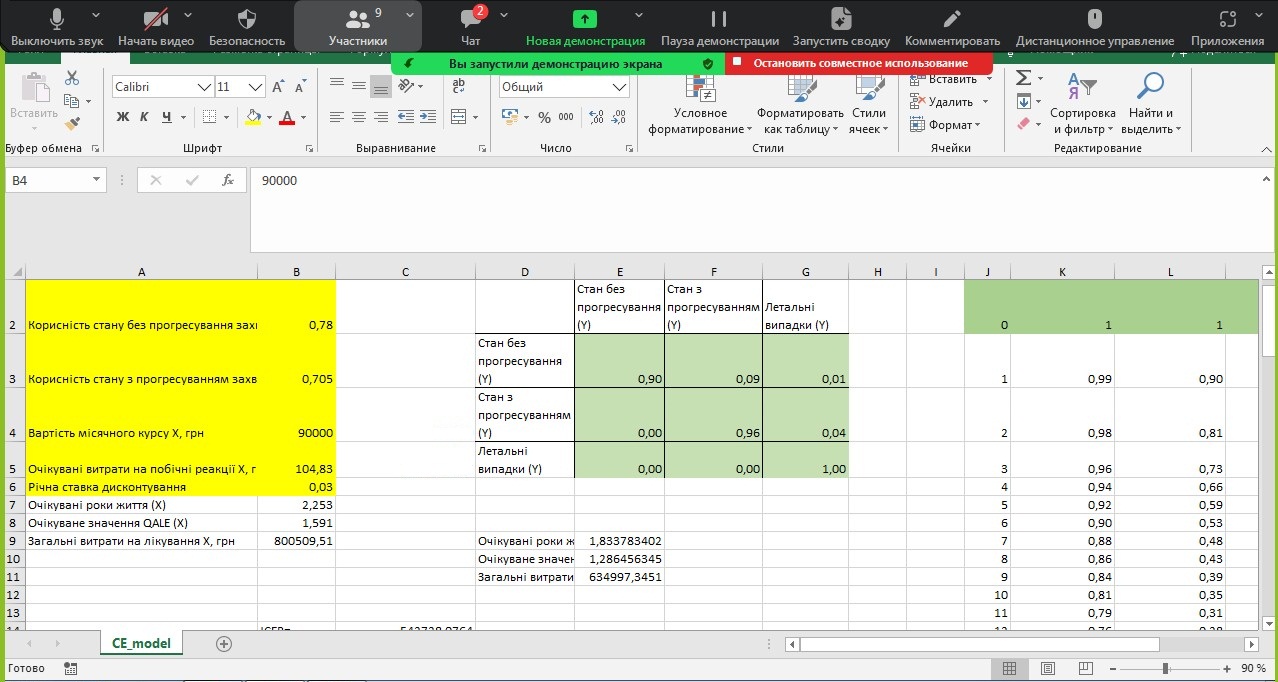Click the horizontal scrollbar thumb
1278x682 pixels.
[x=979, y=644]
